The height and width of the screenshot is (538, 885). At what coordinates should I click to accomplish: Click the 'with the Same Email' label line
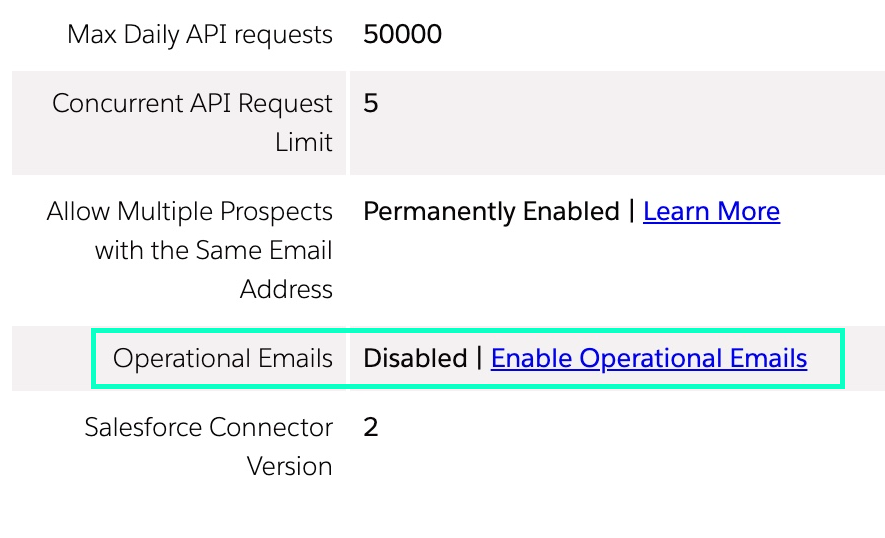click(213, 250)
